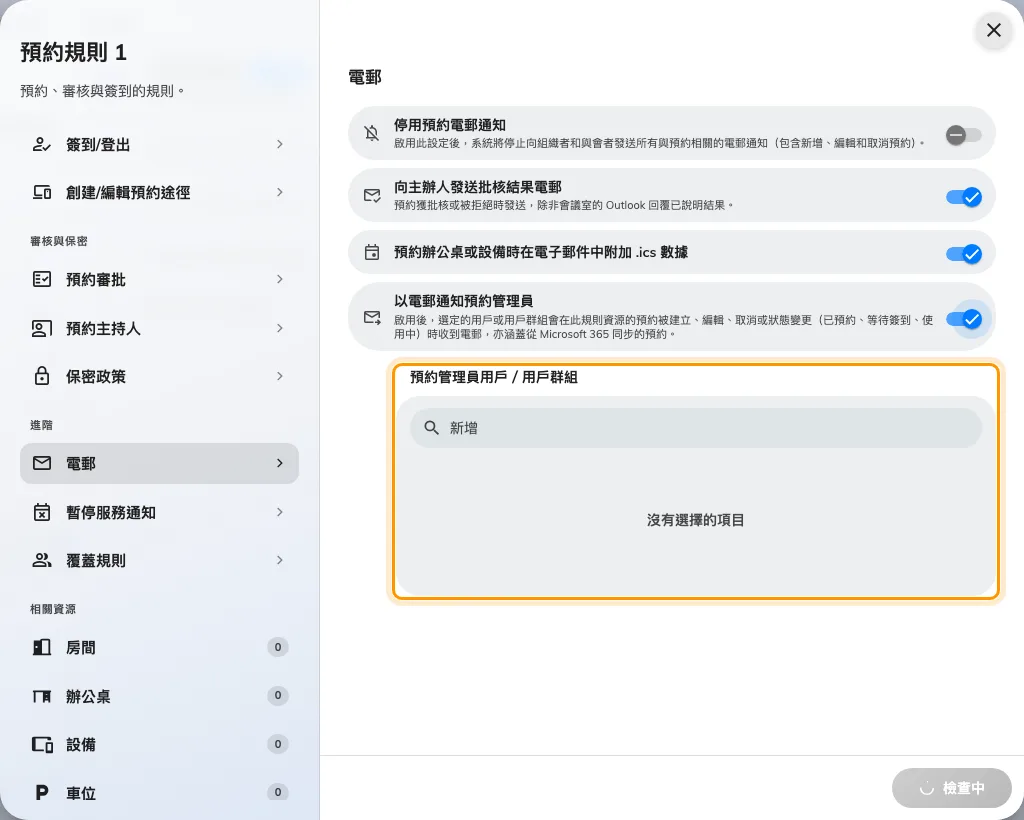Click the door icon beside 房間
Screen dimensions: 1024x820
[x=42, y=647]
